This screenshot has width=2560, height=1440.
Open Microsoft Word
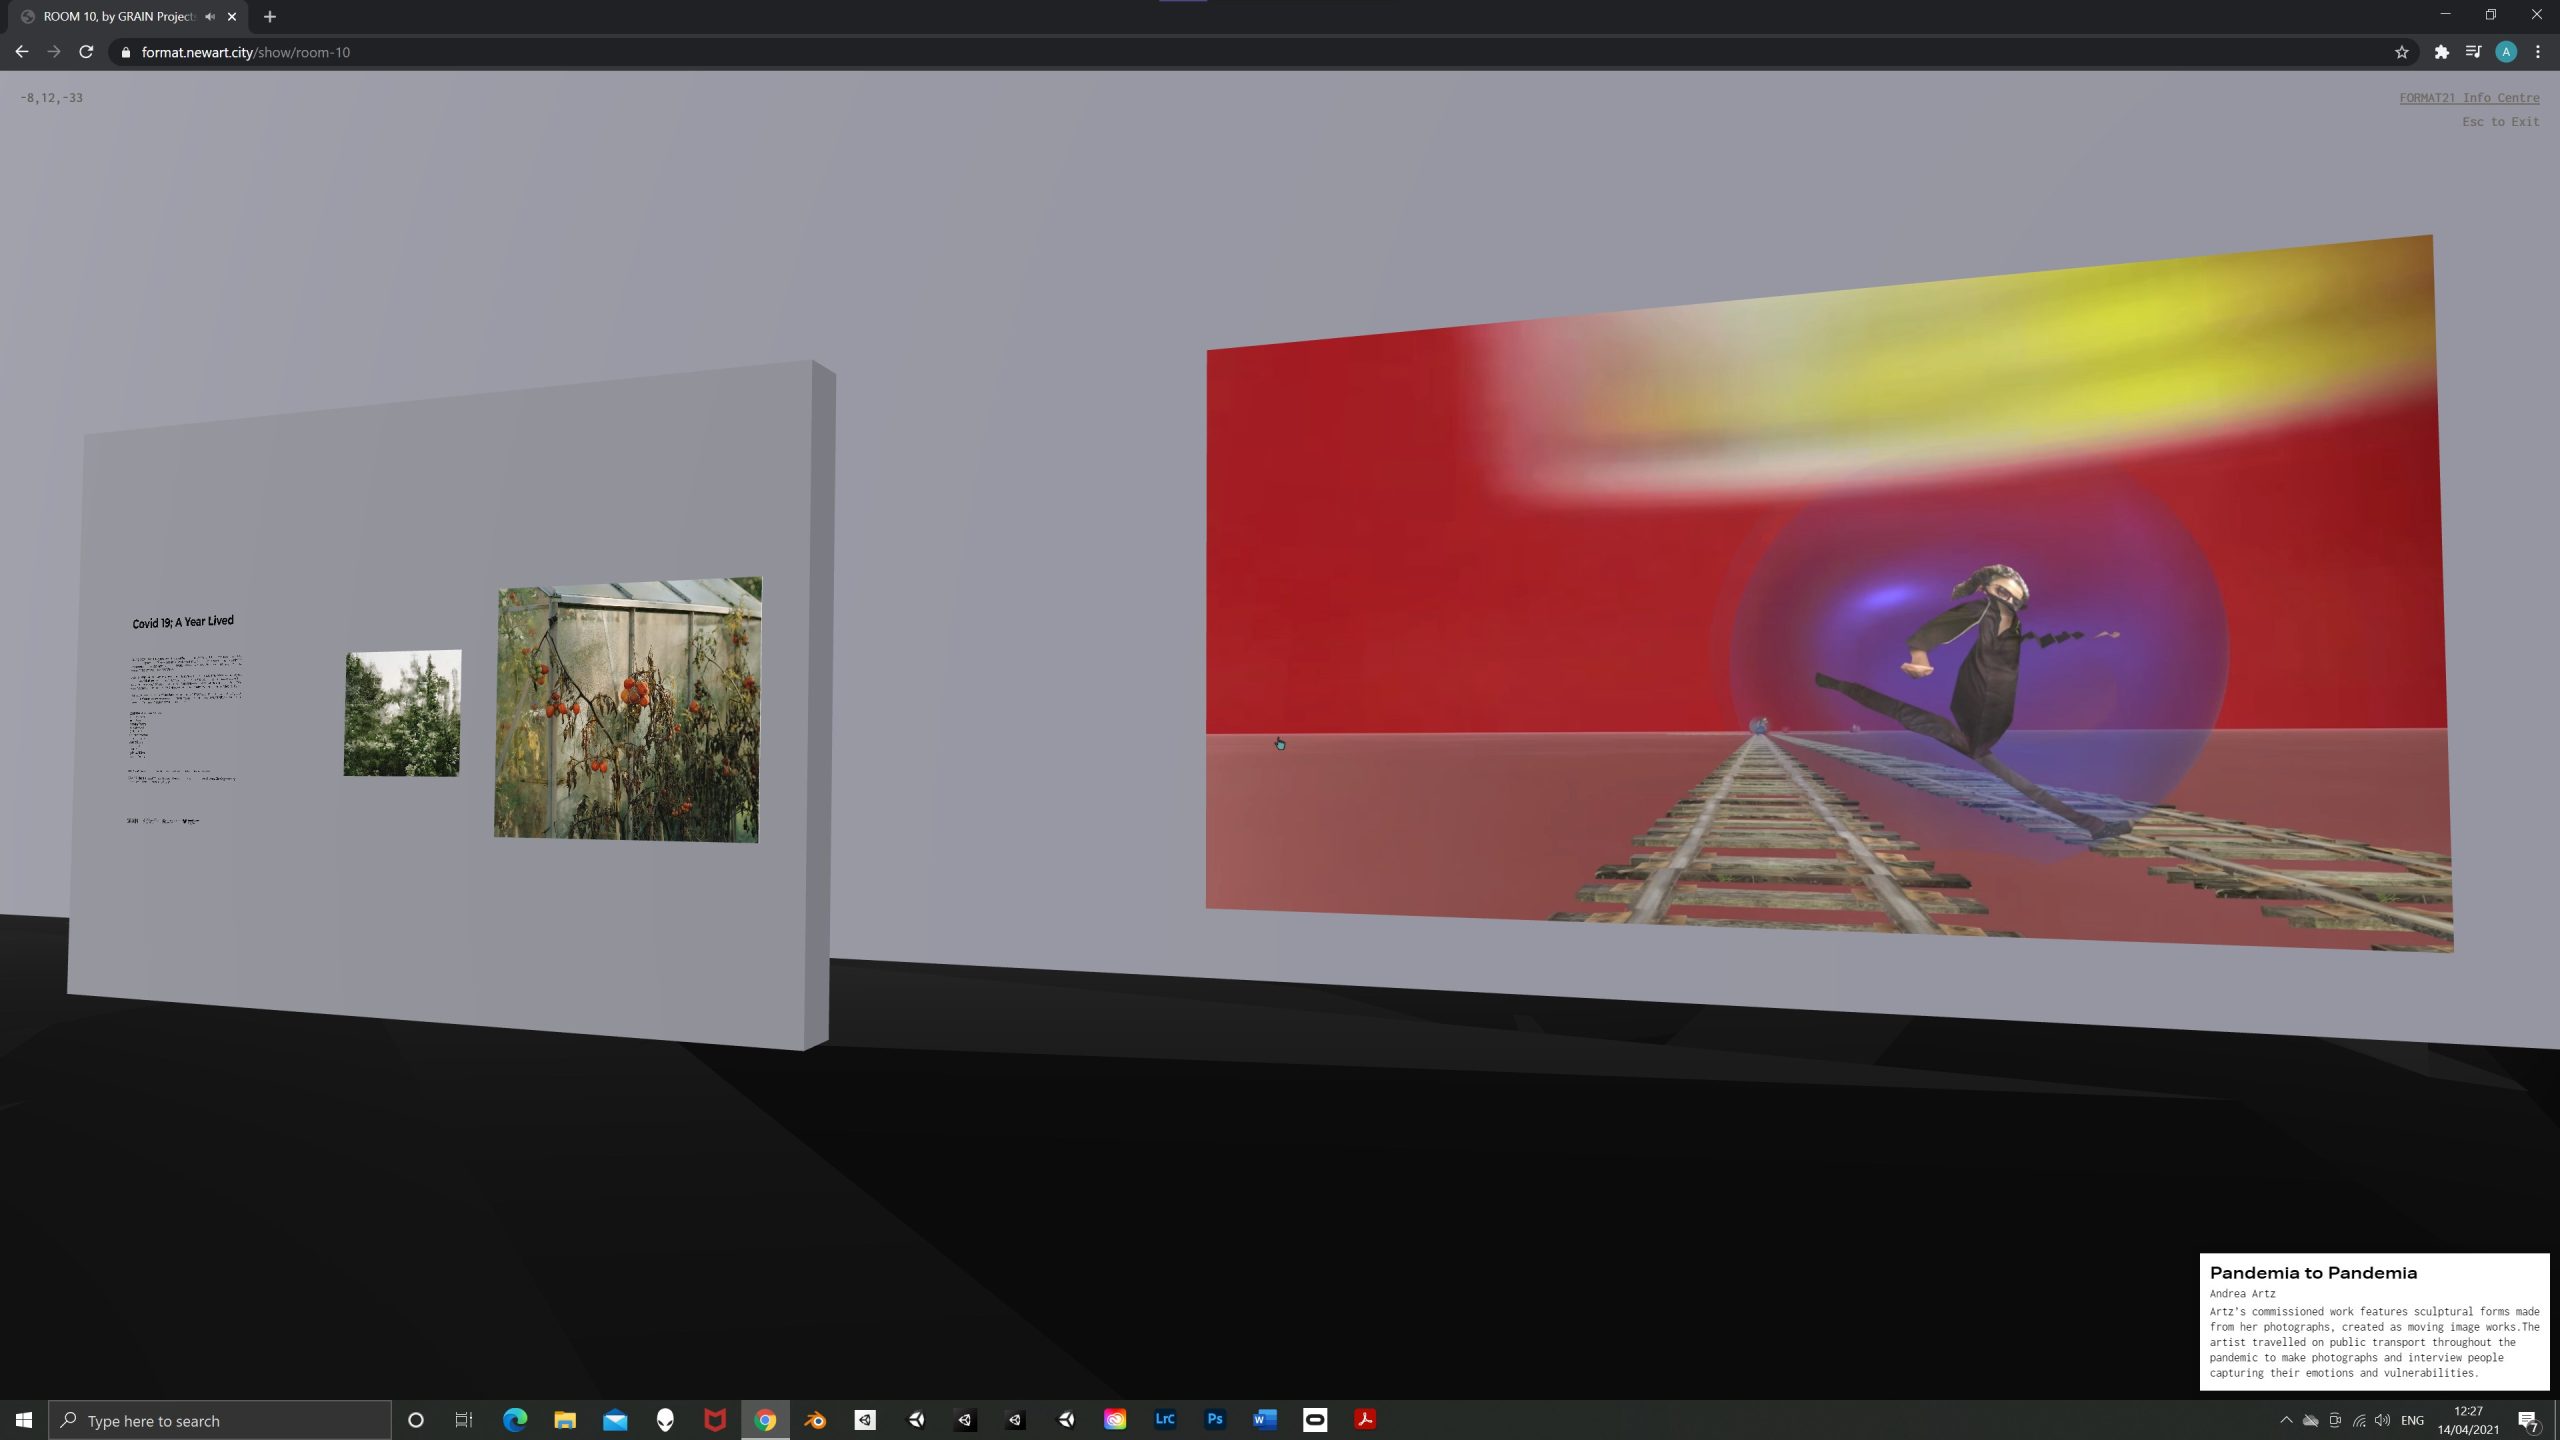point(1265,1420)
